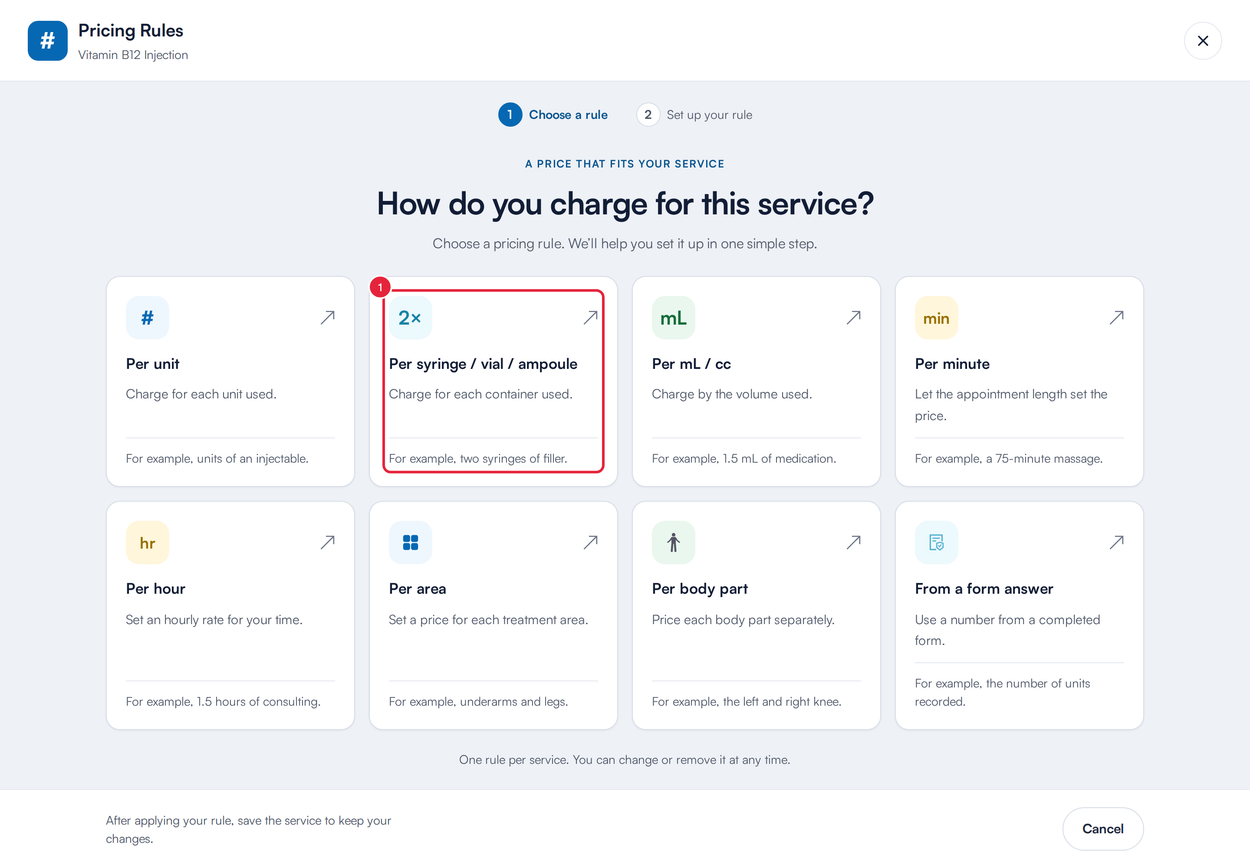Choose the Per minute rule title
The image size is (1250, 868).
952,364
